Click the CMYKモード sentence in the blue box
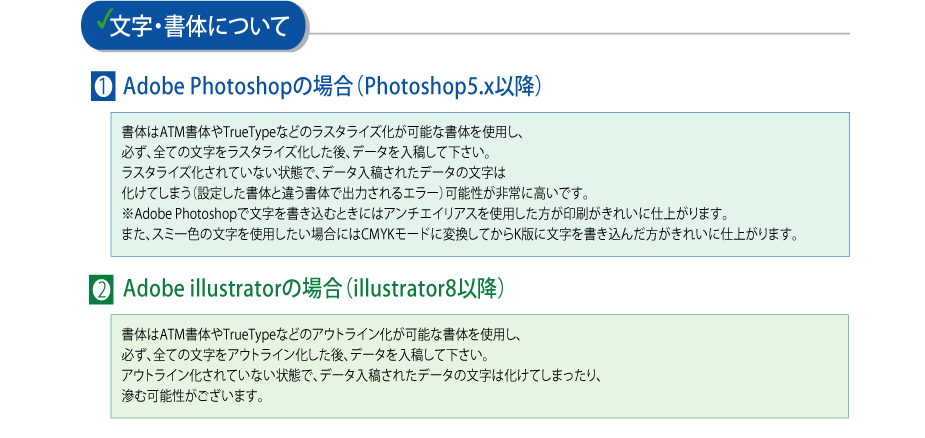Screen dimensions: 925x438 pyautogui.click(x=460, y=234)
